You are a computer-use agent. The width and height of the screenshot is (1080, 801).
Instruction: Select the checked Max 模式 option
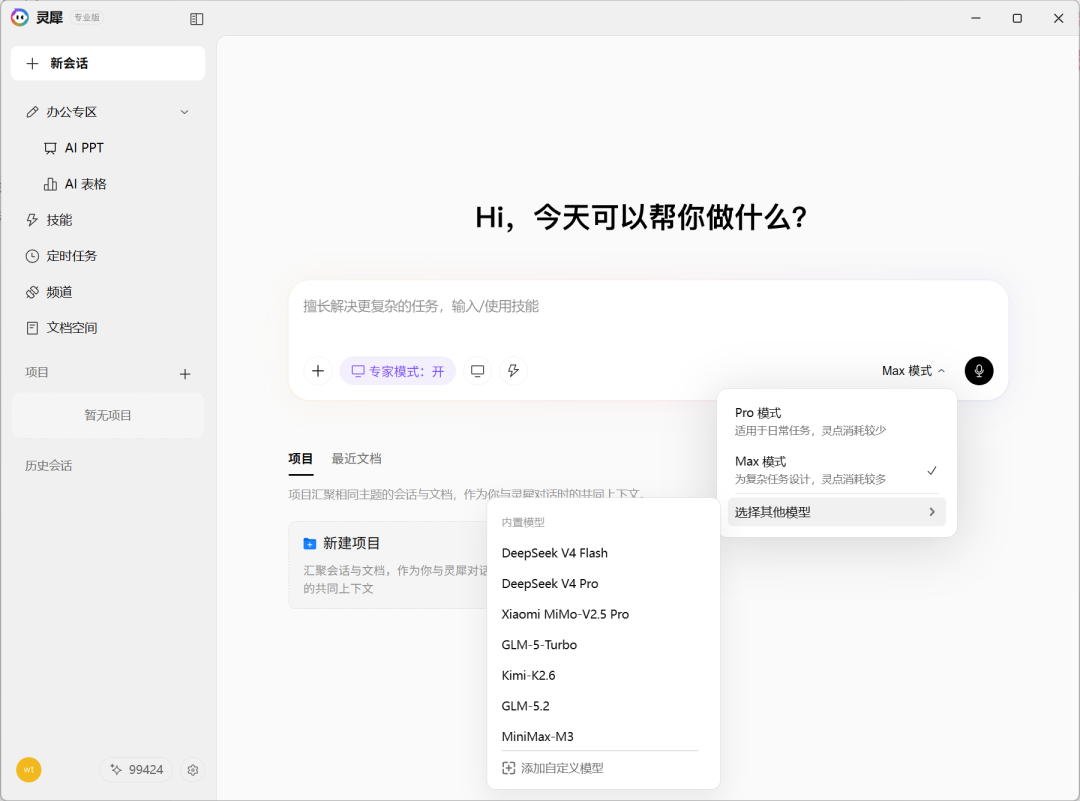837,470
